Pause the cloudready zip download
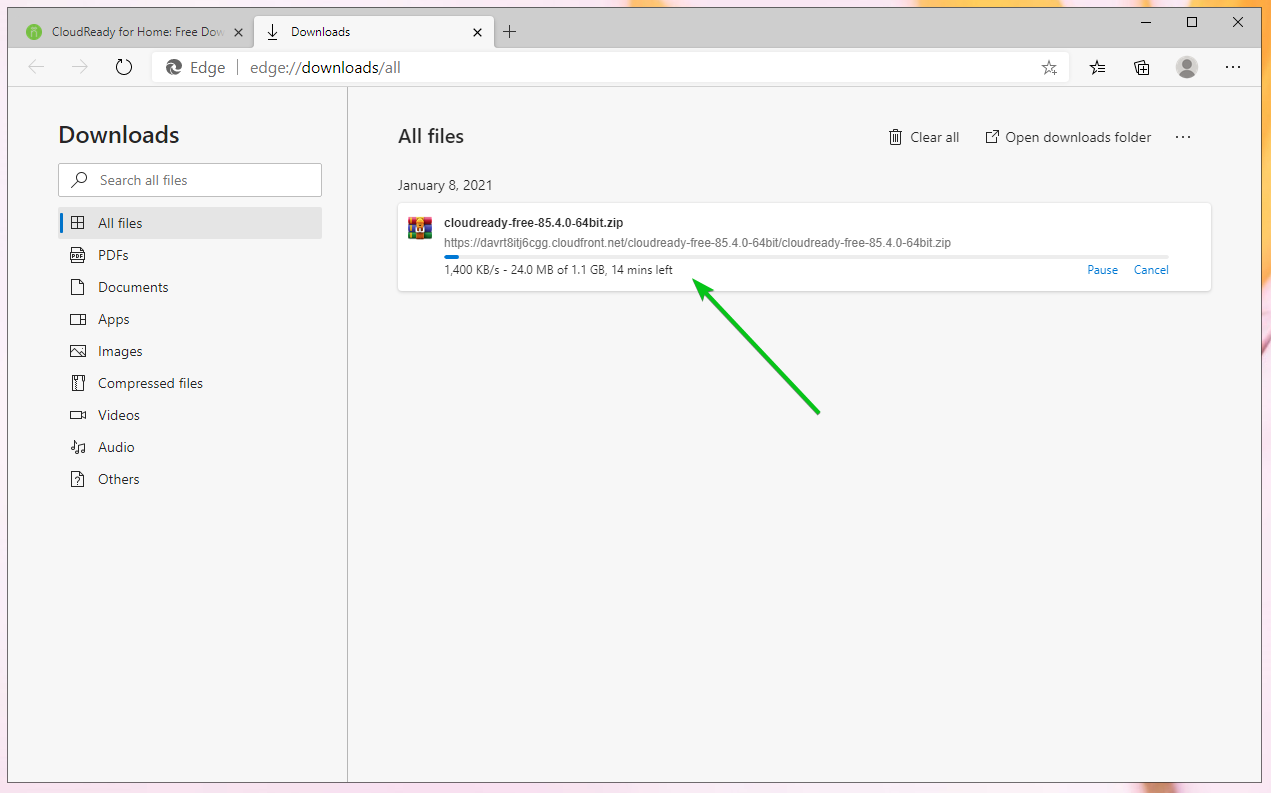Viewport: 1271px width, 793px height. click(1103, 270)
